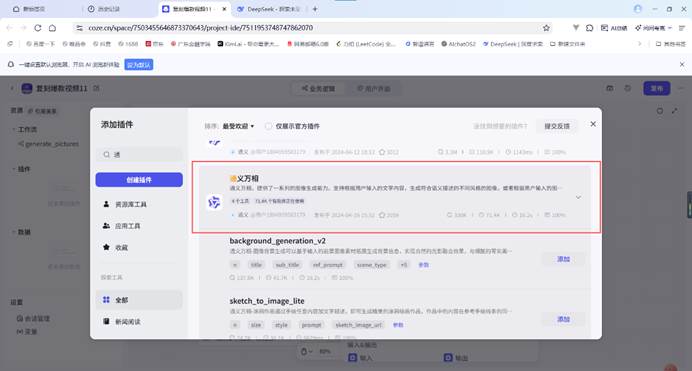
Task: Enable the 仅展示官方插件 option
Action: click(268, 126)
